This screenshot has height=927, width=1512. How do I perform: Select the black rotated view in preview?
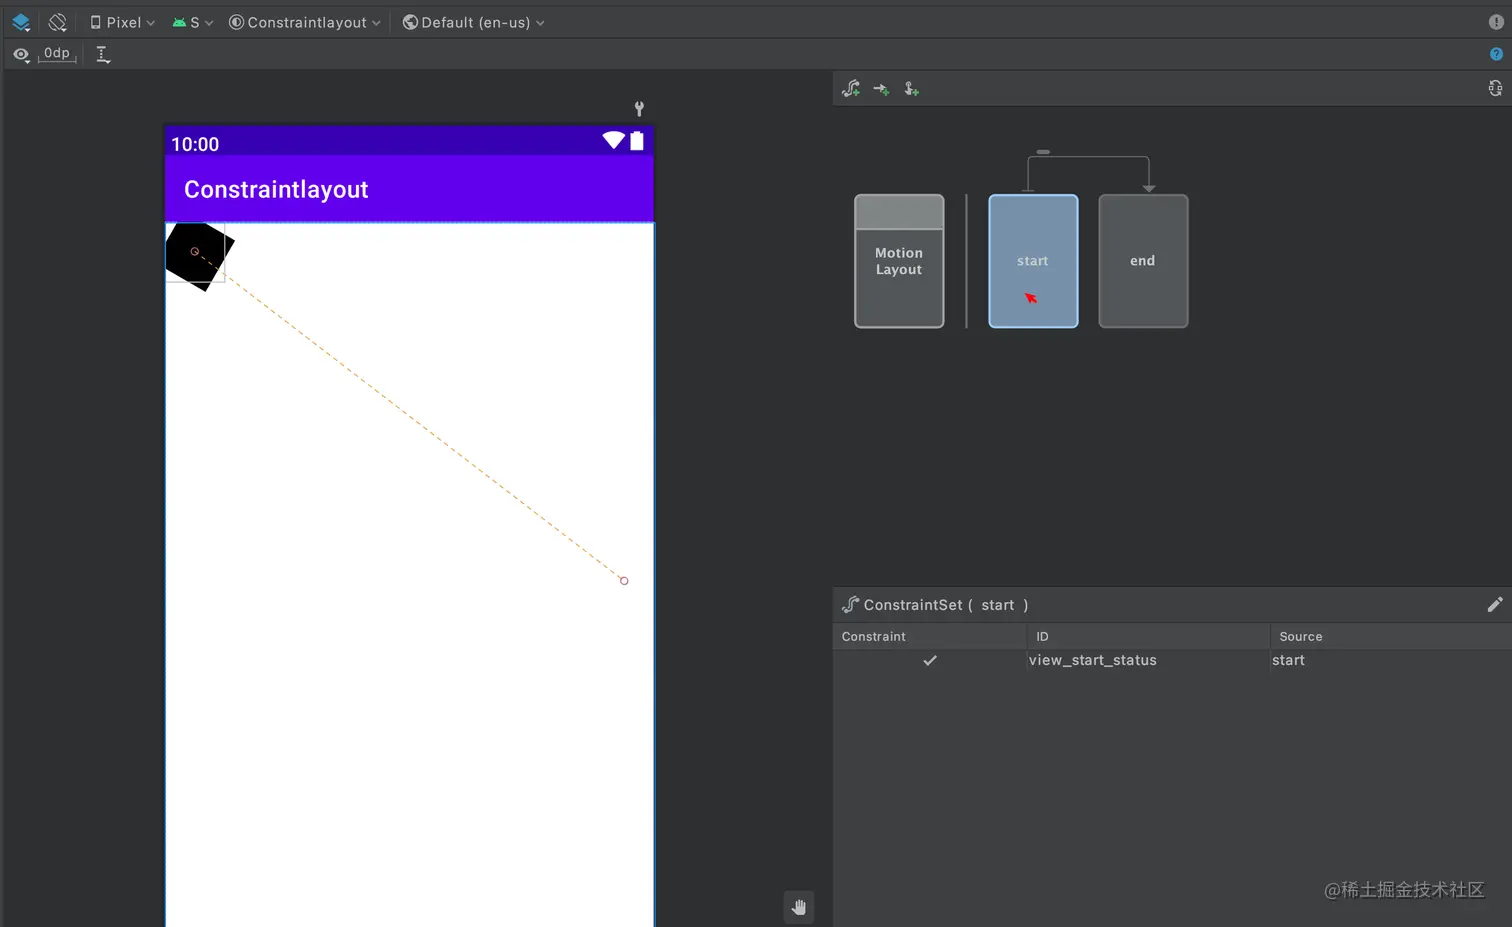point(199,256)
